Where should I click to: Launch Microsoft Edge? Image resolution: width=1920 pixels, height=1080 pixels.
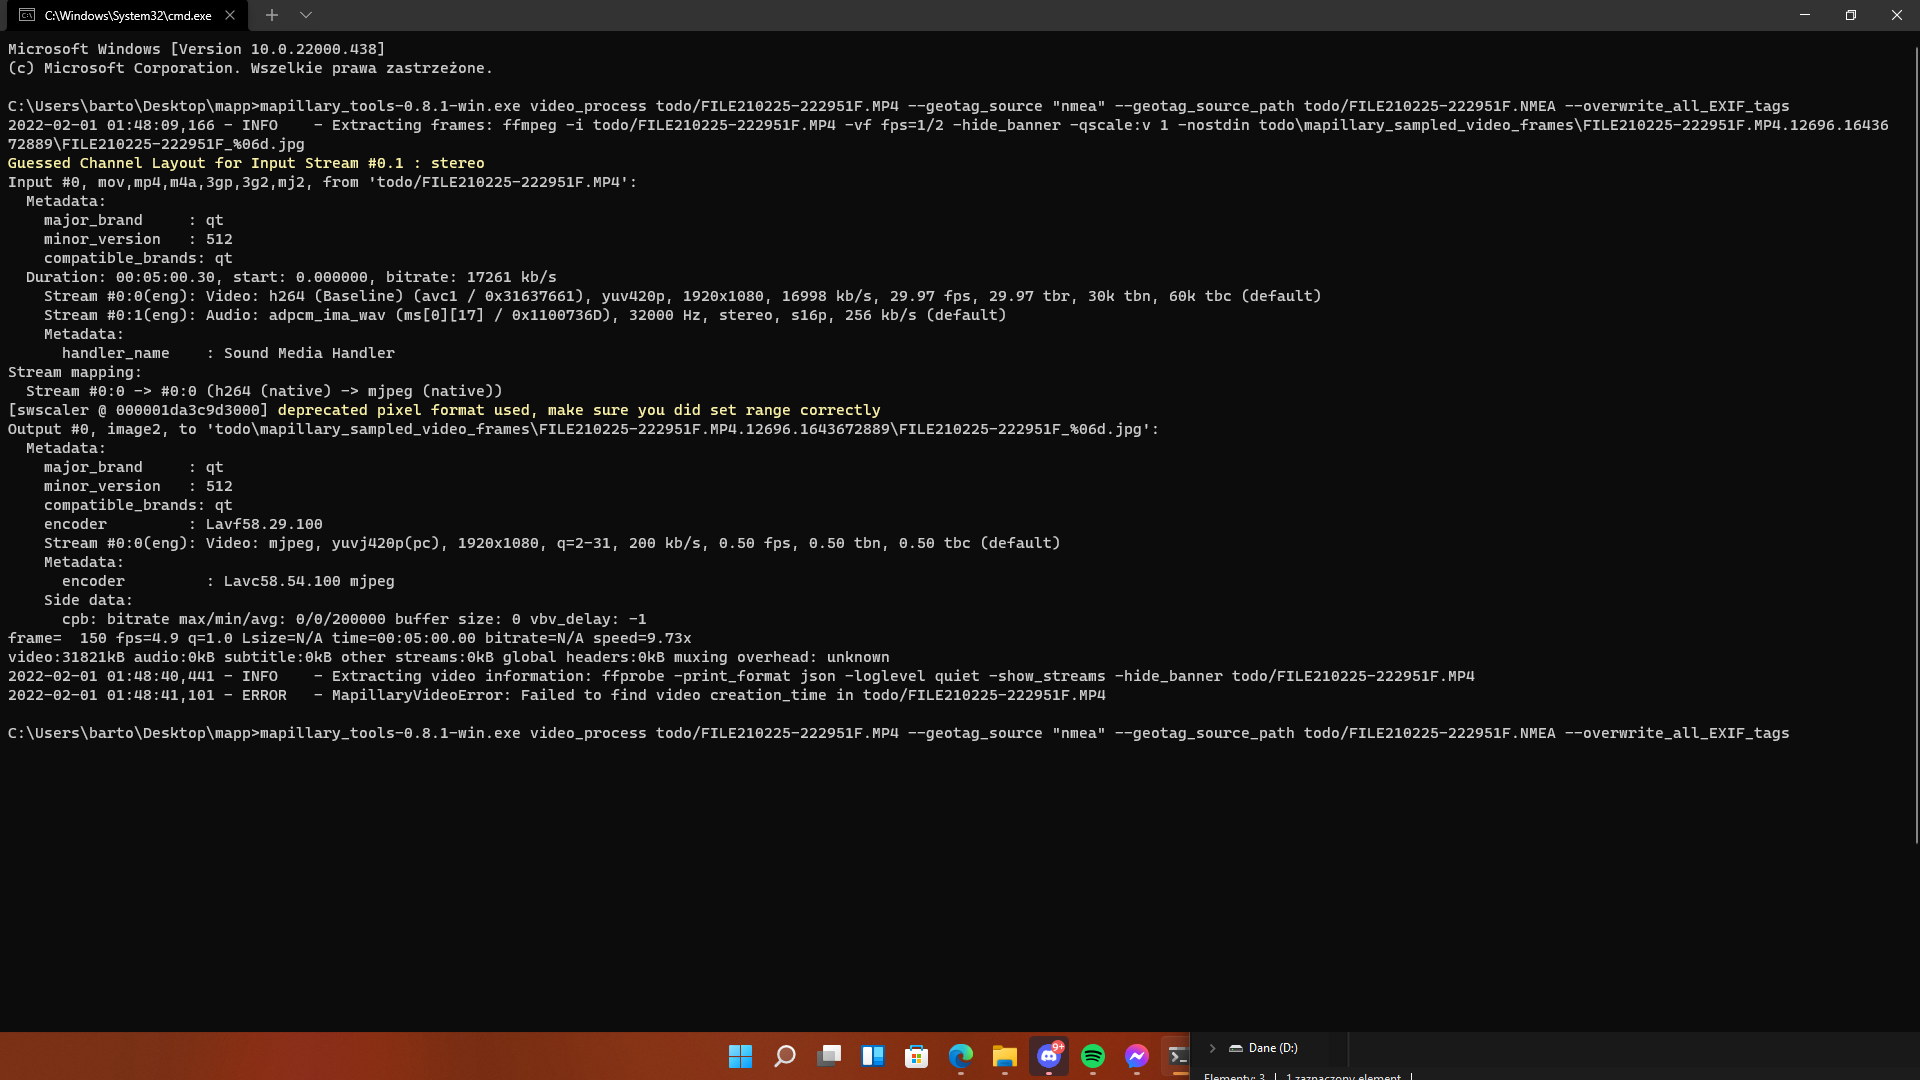click(x=961, y=1055)
